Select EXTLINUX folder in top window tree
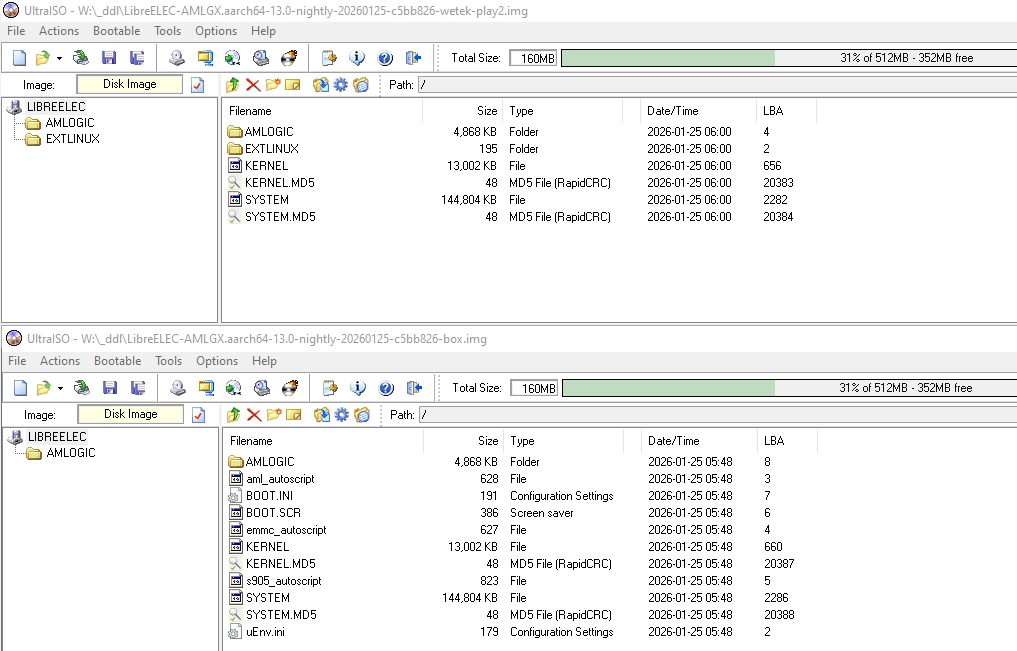 pos(72,139)
